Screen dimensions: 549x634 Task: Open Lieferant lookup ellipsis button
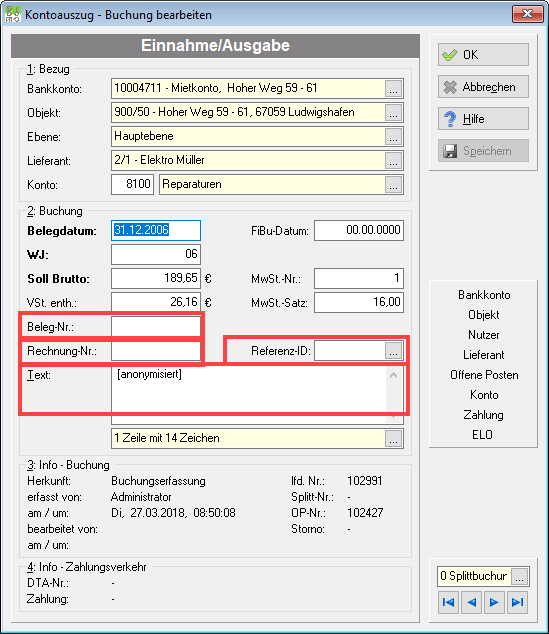(x=393, y=161)
